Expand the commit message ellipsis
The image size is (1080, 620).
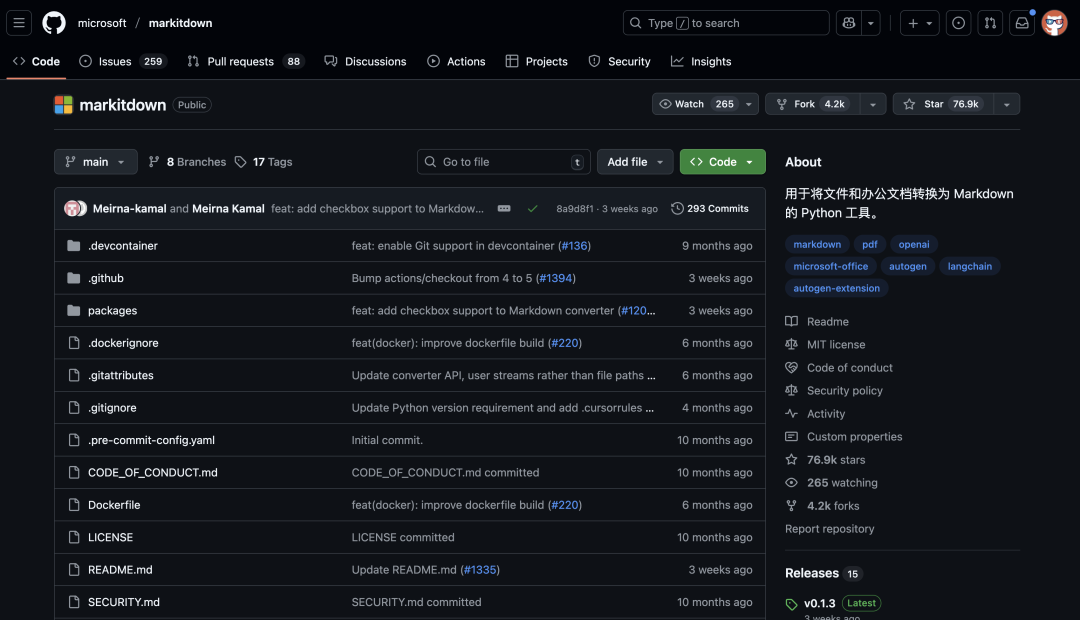[504, 209]
